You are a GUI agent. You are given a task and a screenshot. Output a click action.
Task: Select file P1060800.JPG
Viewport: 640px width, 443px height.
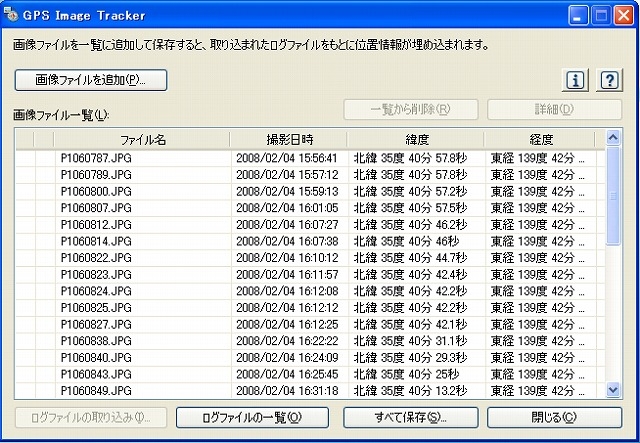tap(96, 191)
